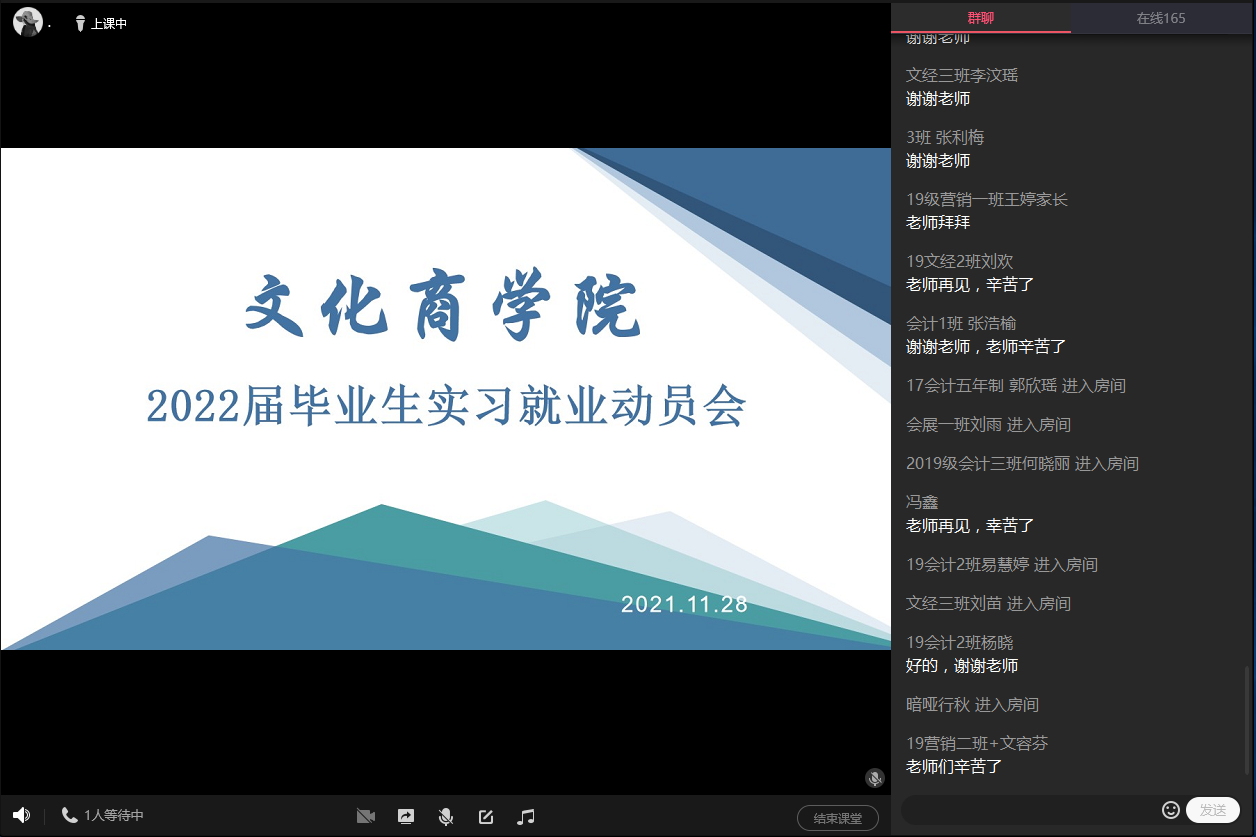
Task: Click the music note icon
Action: point(526,816)
